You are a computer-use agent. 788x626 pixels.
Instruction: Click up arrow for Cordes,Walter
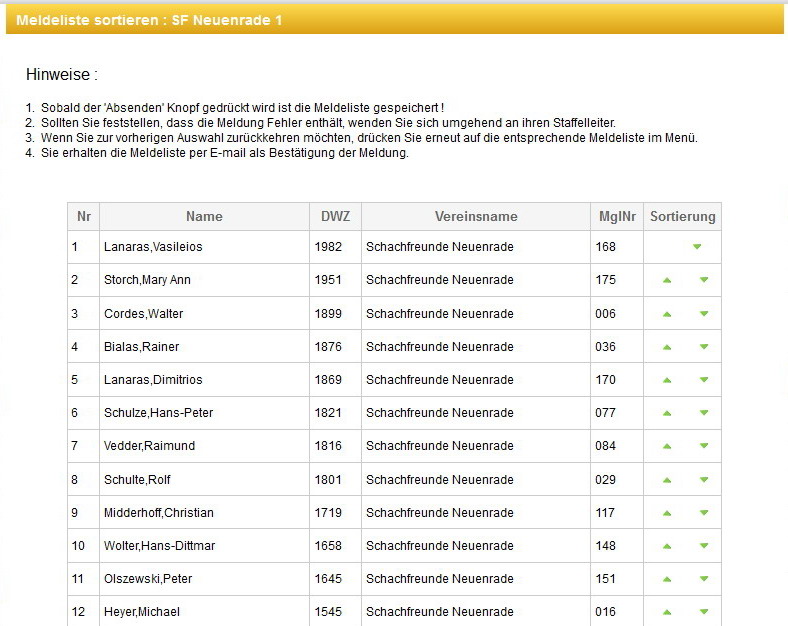(667, 314)
